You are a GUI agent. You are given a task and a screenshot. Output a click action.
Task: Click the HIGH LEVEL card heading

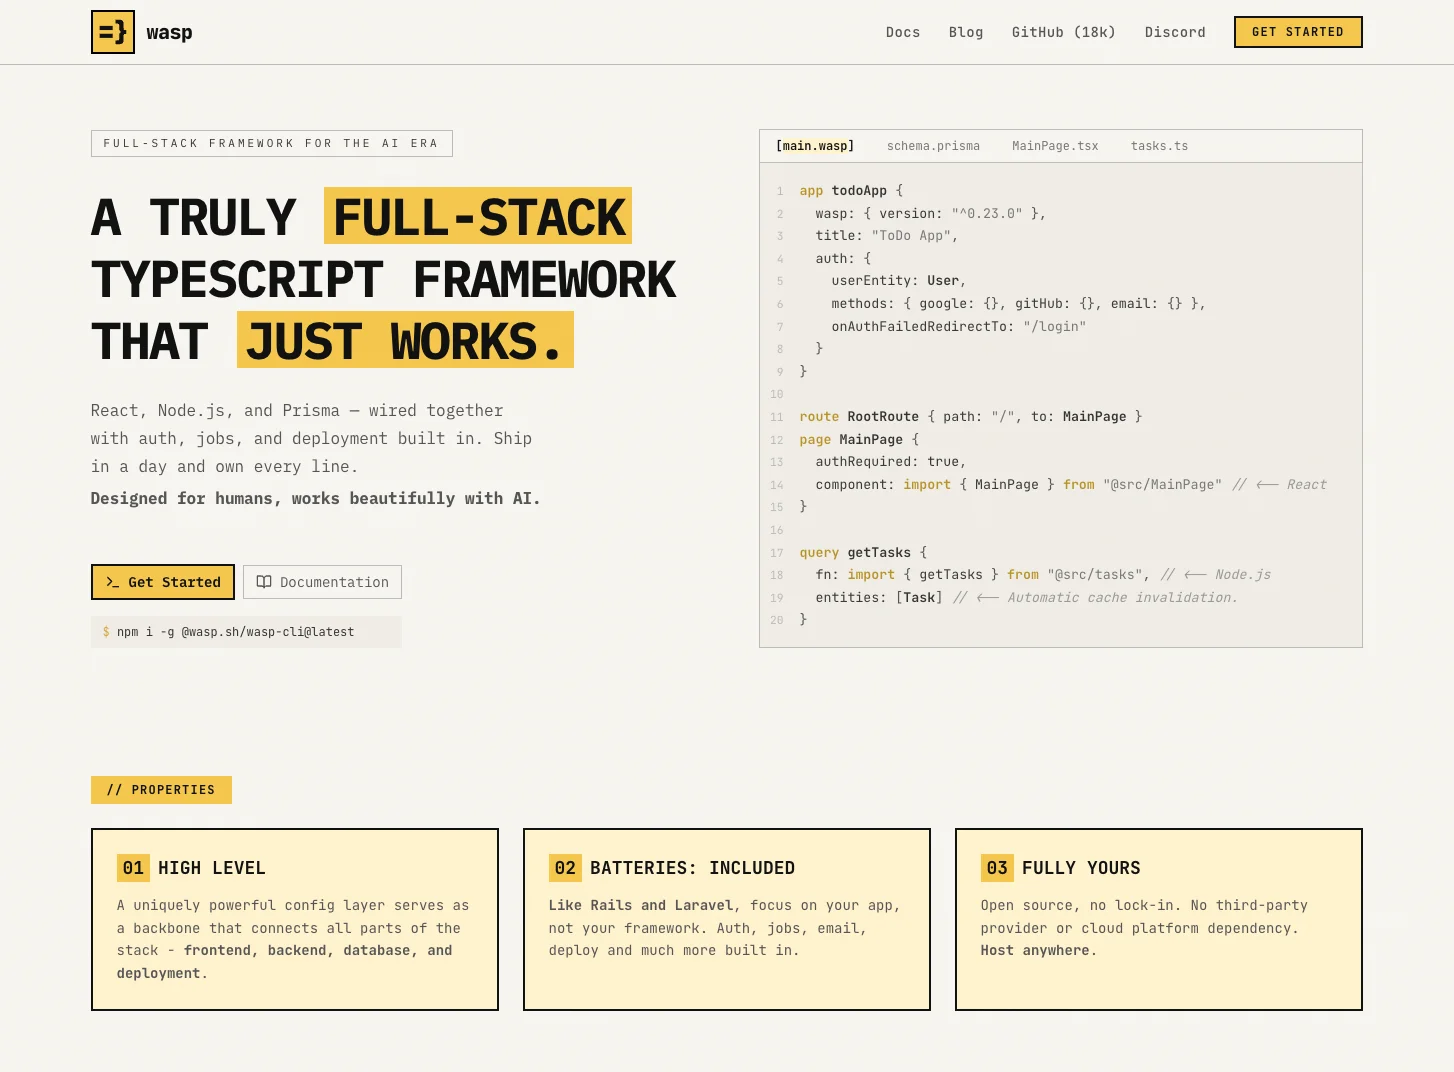pyautogui.click(x=212, y=868)
